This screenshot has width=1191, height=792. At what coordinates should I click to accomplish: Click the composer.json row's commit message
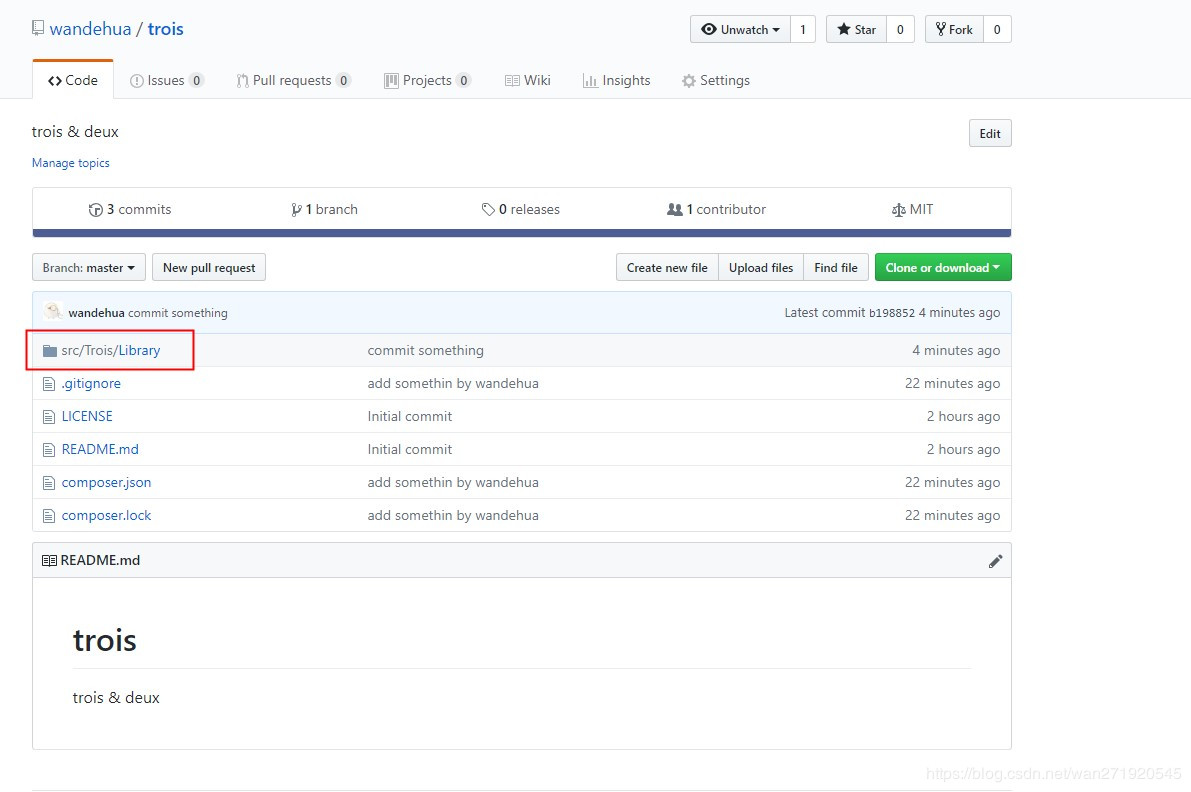453,482
